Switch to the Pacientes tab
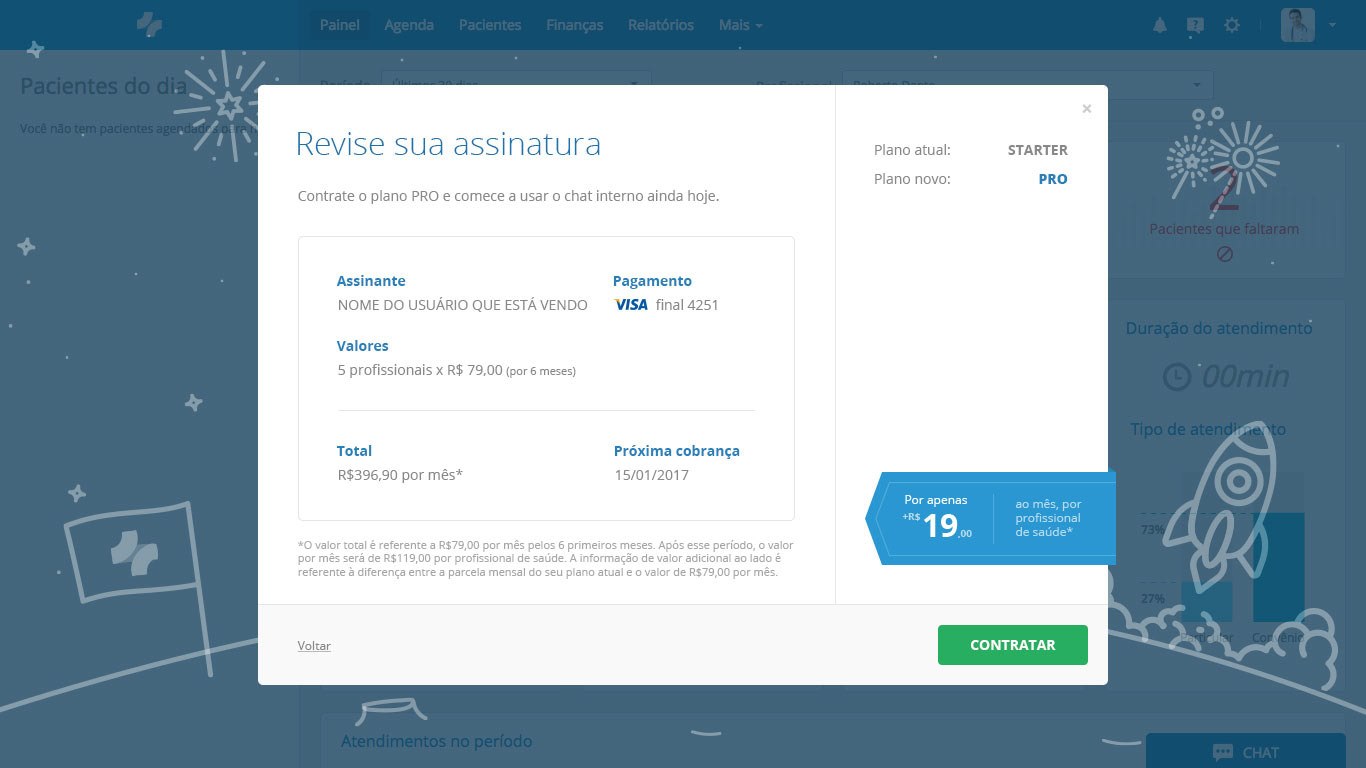Screen dimensions: 1366x768 pos(490,25)
